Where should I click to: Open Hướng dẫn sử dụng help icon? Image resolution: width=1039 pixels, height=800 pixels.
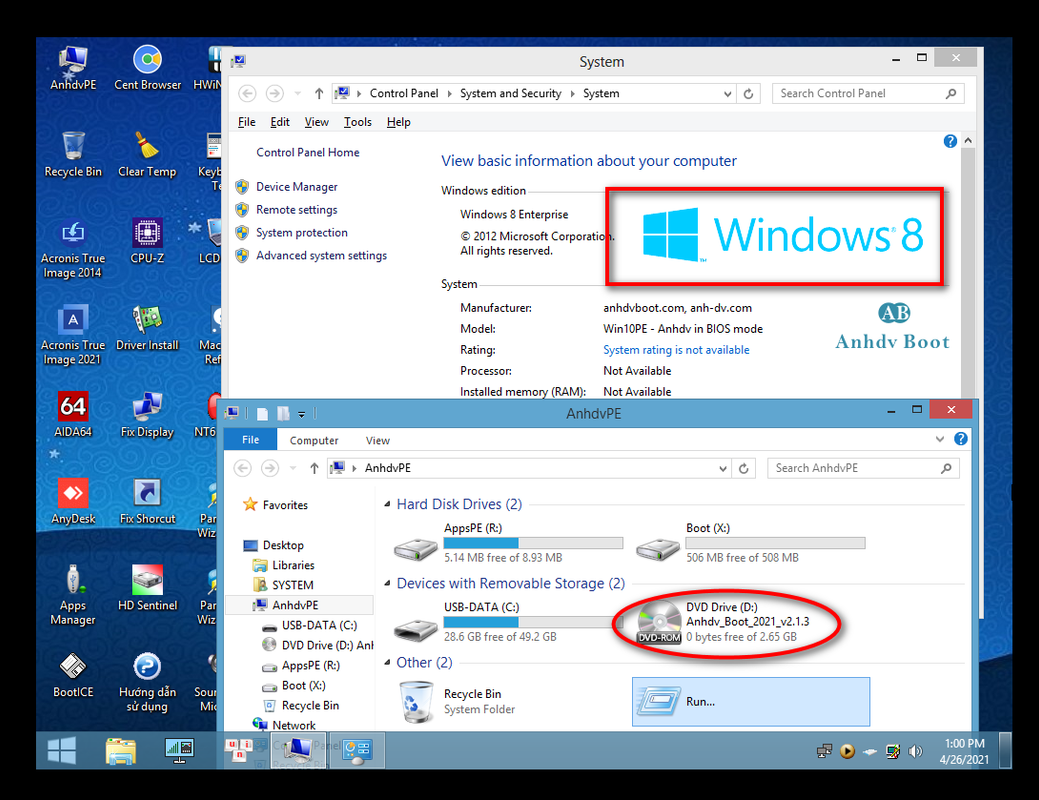pos(147,683)
